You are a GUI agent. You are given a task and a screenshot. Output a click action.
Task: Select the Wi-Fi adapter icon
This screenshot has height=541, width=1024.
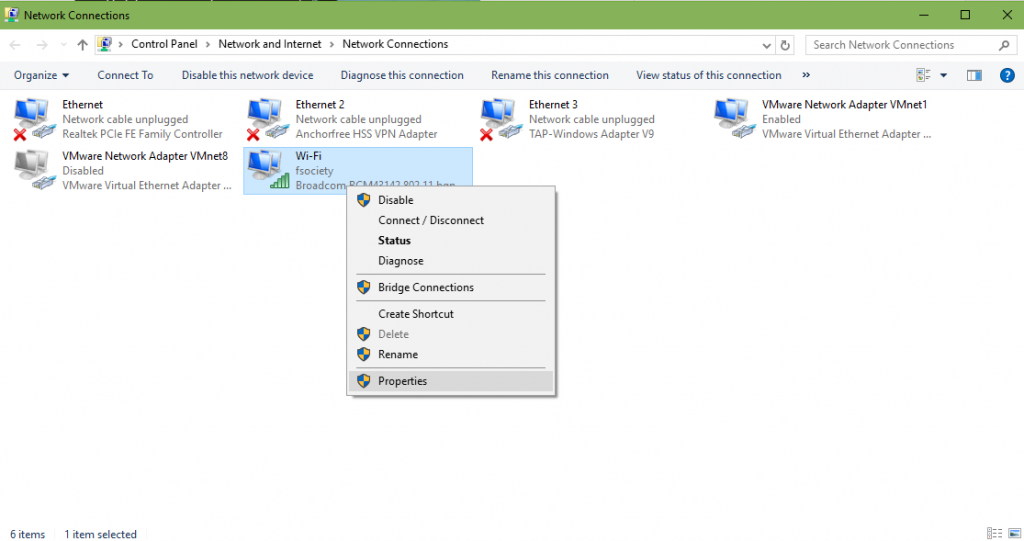tap(267, 171)
